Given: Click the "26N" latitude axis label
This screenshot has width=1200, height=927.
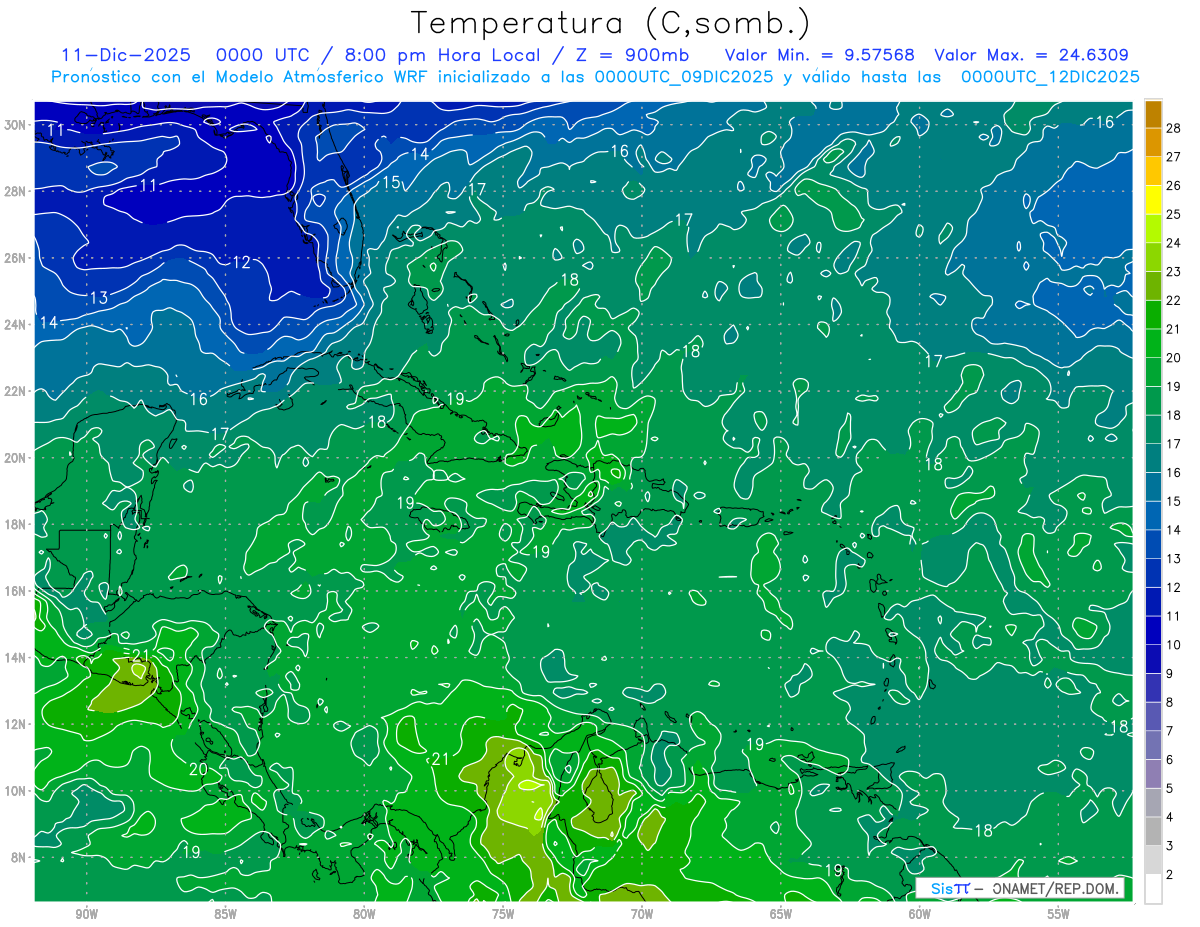Looking at the screenshot, I should tap(15, 258).
